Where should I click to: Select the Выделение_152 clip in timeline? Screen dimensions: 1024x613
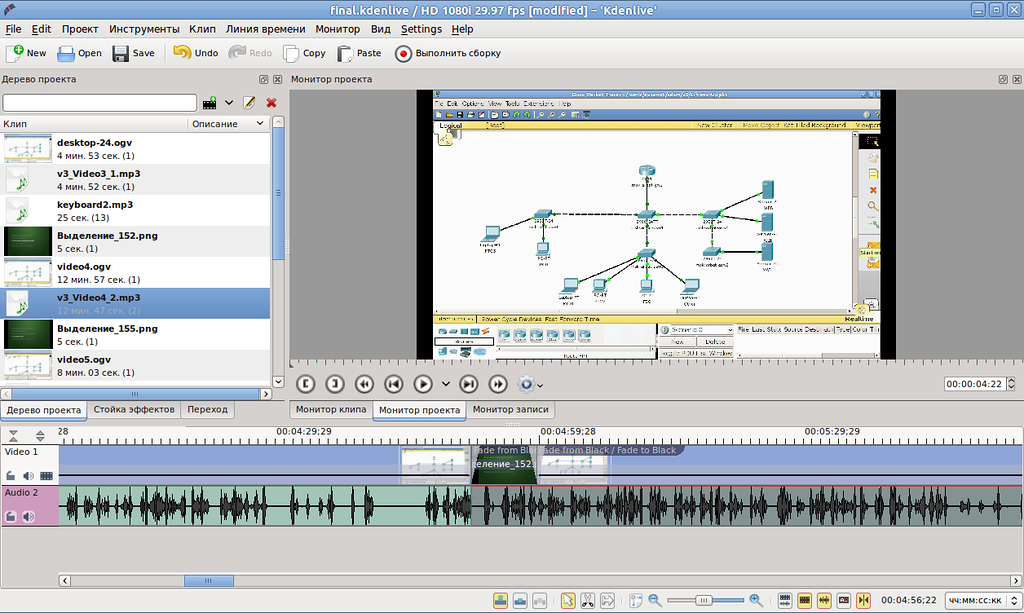504,464
